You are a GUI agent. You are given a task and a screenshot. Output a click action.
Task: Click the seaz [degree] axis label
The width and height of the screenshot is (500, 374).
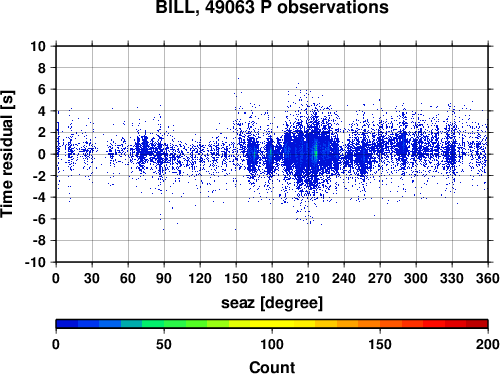tap(272, 303)
